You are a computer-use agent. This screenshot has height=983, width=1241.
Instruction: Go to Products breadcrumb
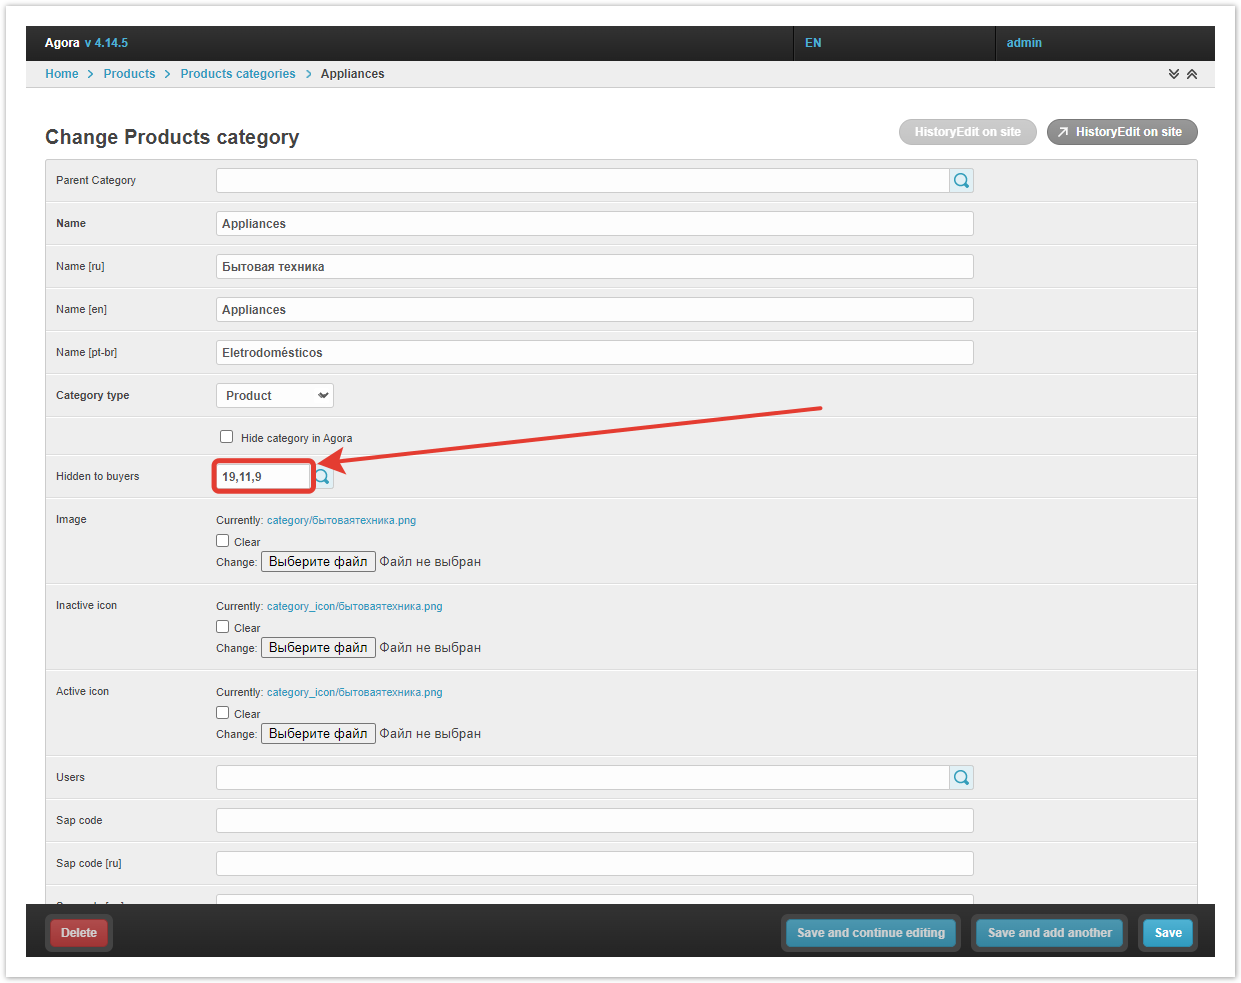129,74
